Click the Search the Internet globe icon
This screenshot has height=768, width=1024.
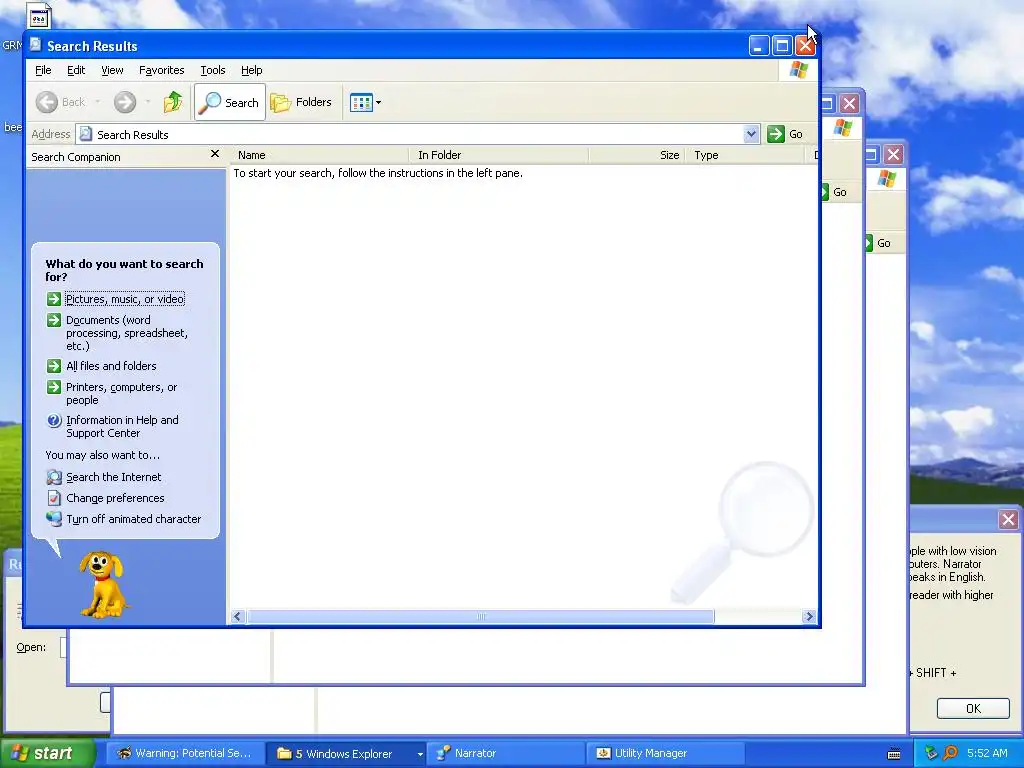[x=54, y=477]
